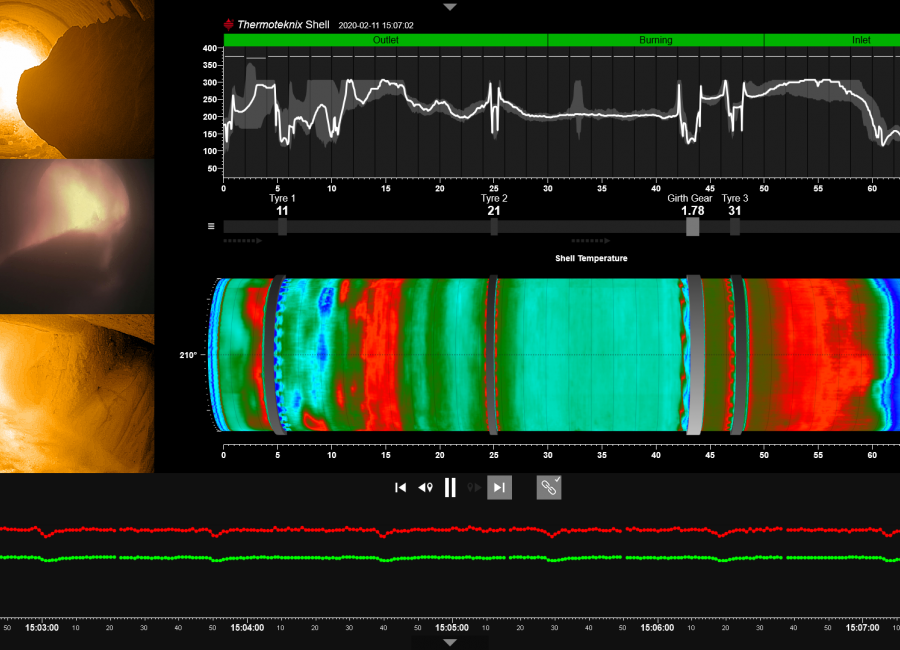Toggle the chain link sync button
Screen dimensions: 900x650
click(x=548, y=487)
